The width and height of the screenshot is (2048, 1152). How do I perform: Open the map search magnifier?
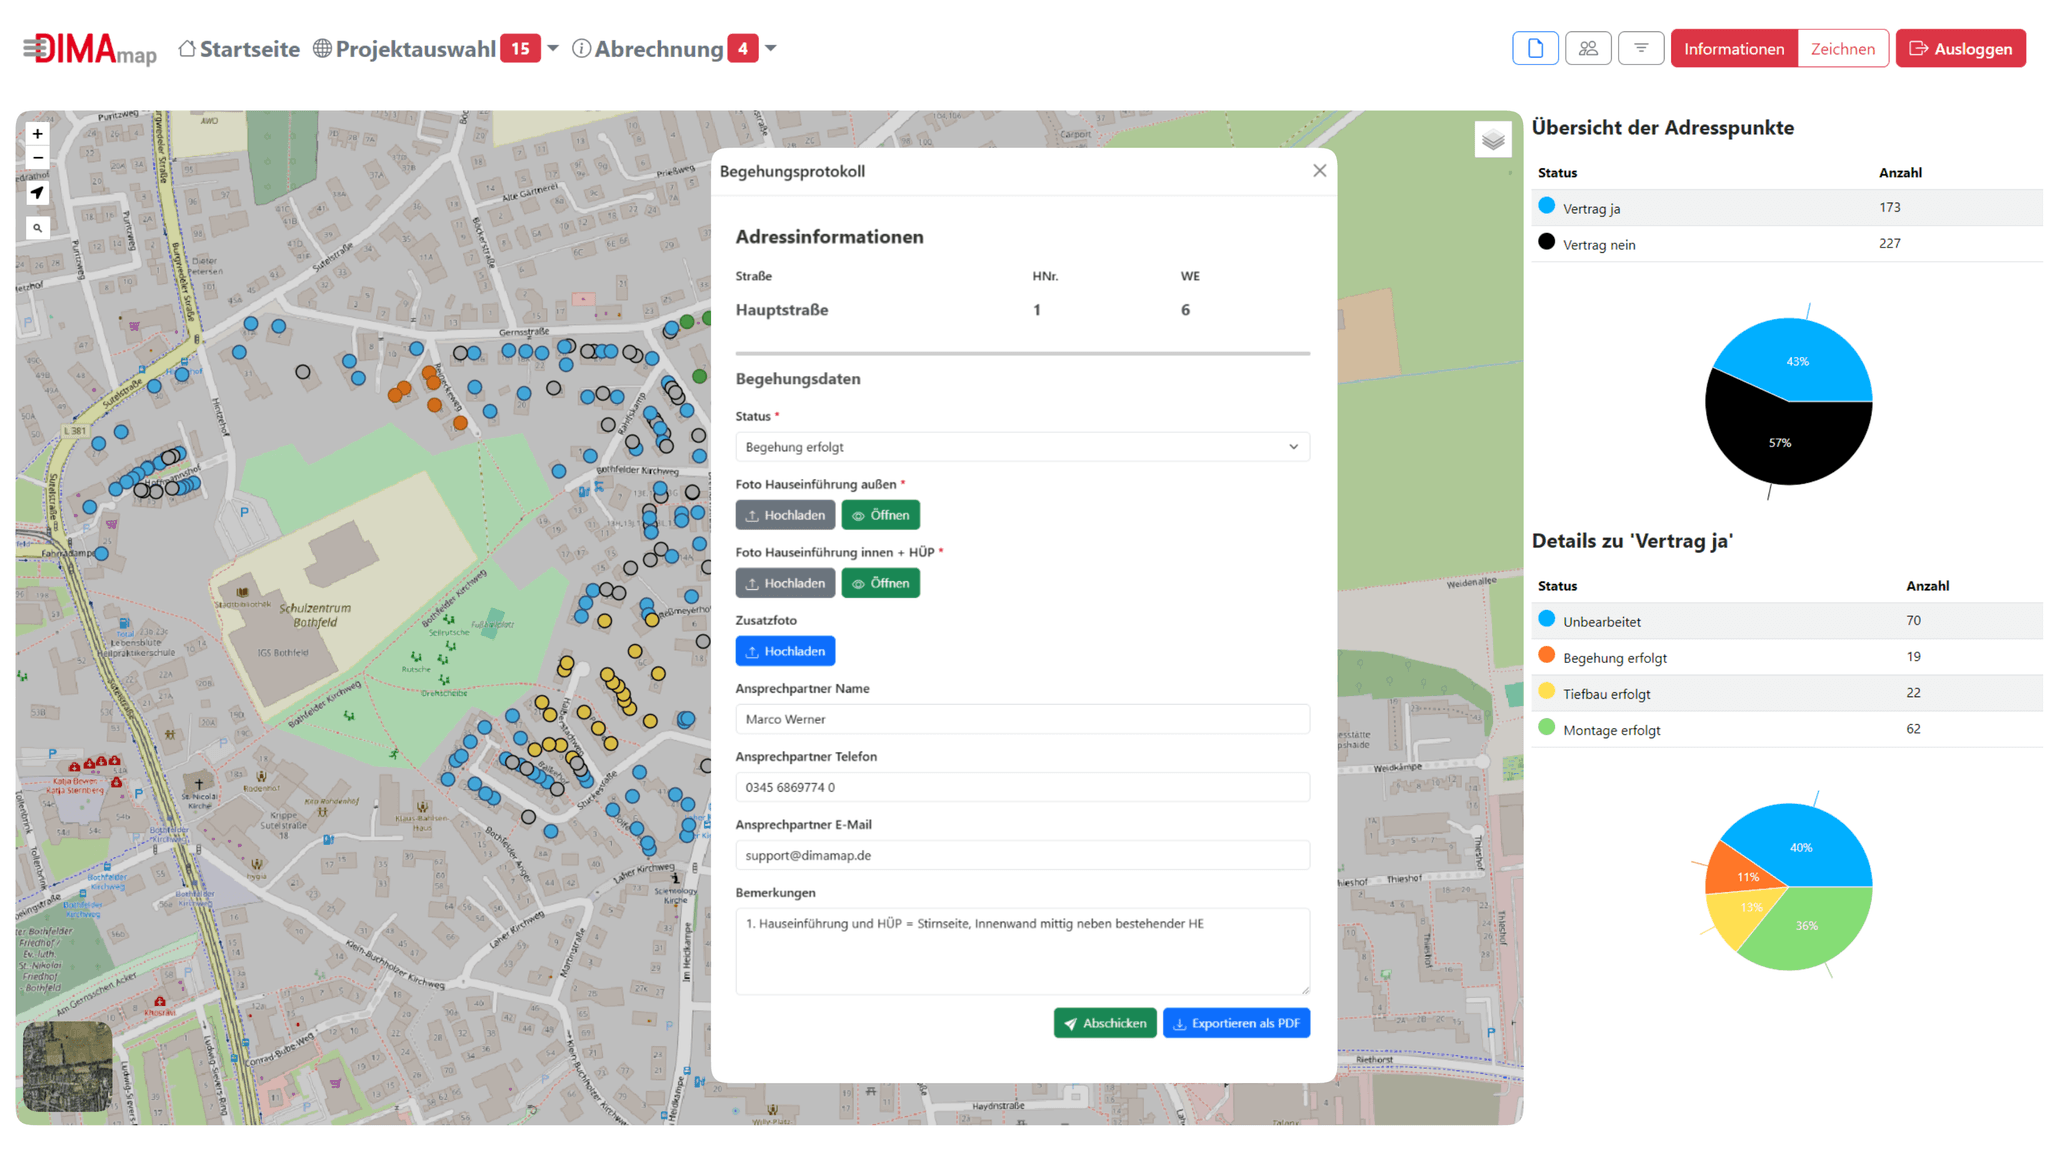pyautogui.click(x=37, y=228)
